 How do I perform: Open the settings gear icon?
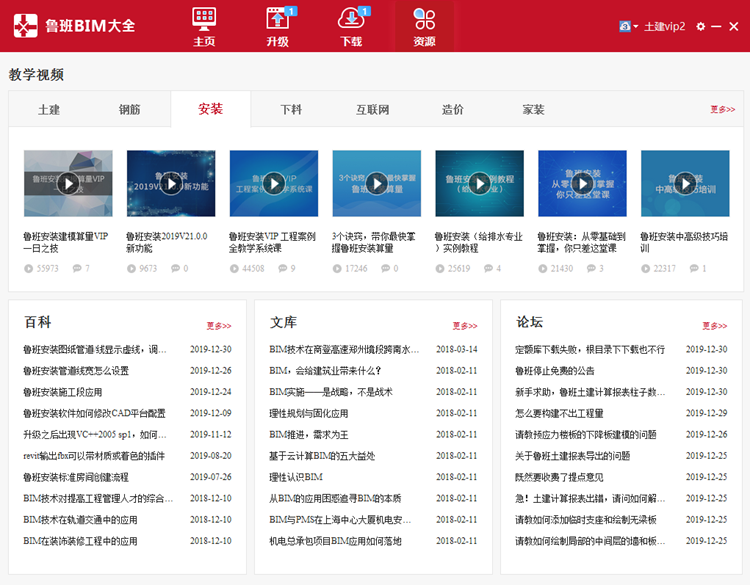click(x=701, y=27)
